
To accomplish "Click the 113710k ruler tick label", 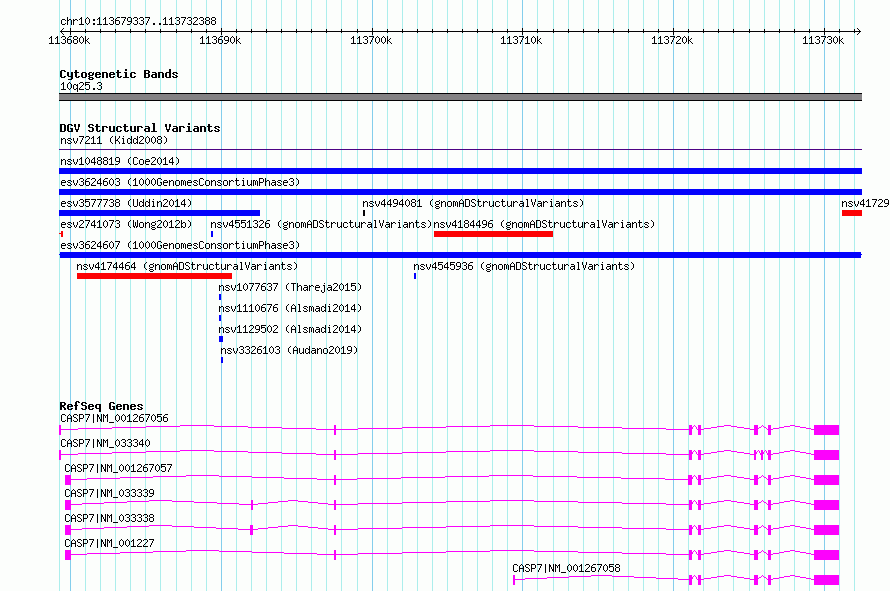I will pyautogui.click(x=521, y=40).
